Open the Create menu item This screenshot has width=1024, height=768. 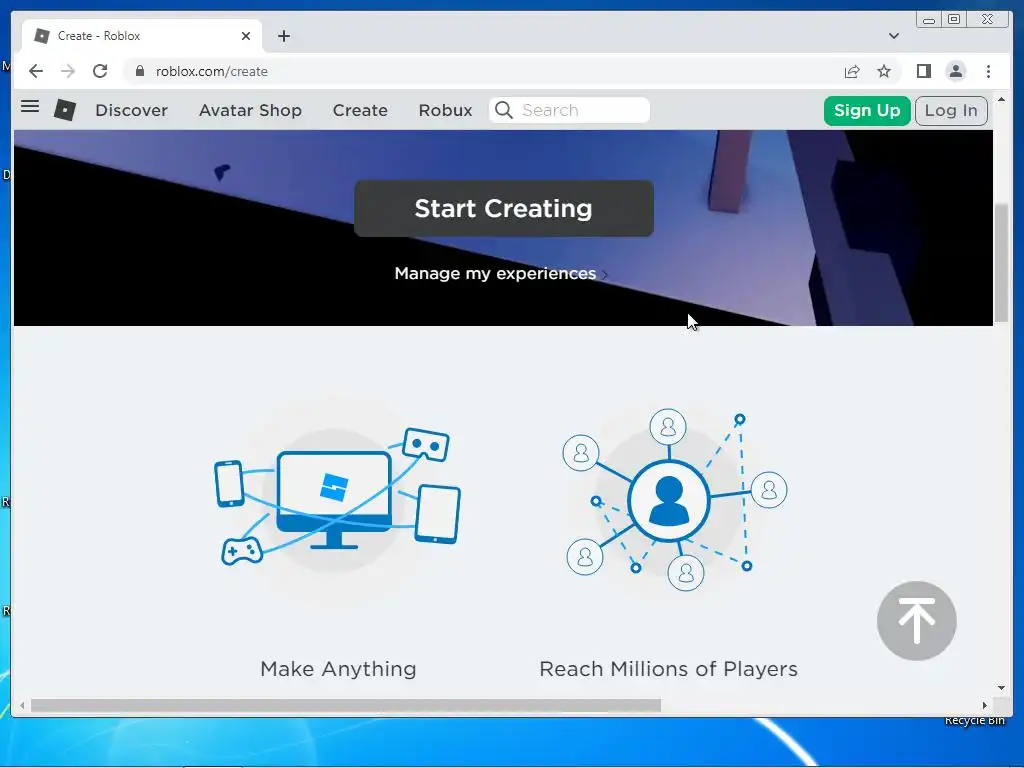click(360, 110)
